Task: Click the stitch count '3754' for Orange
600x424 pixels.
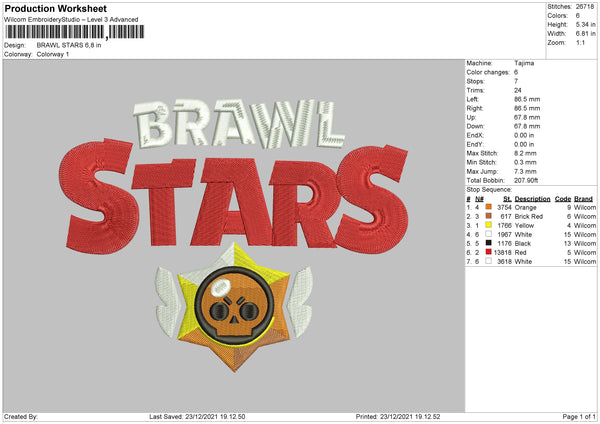Action: (504, 207)
